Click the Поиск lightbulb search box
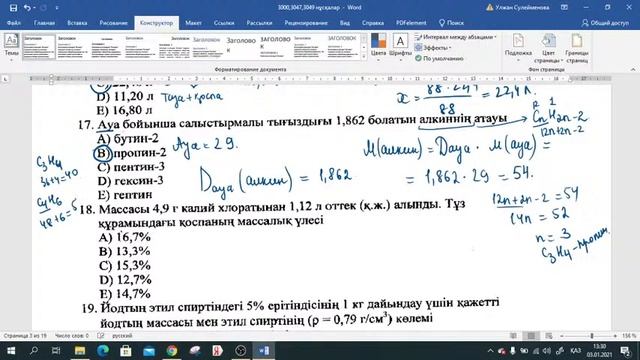Screen dimensions: 640x360 coord(451,23)
